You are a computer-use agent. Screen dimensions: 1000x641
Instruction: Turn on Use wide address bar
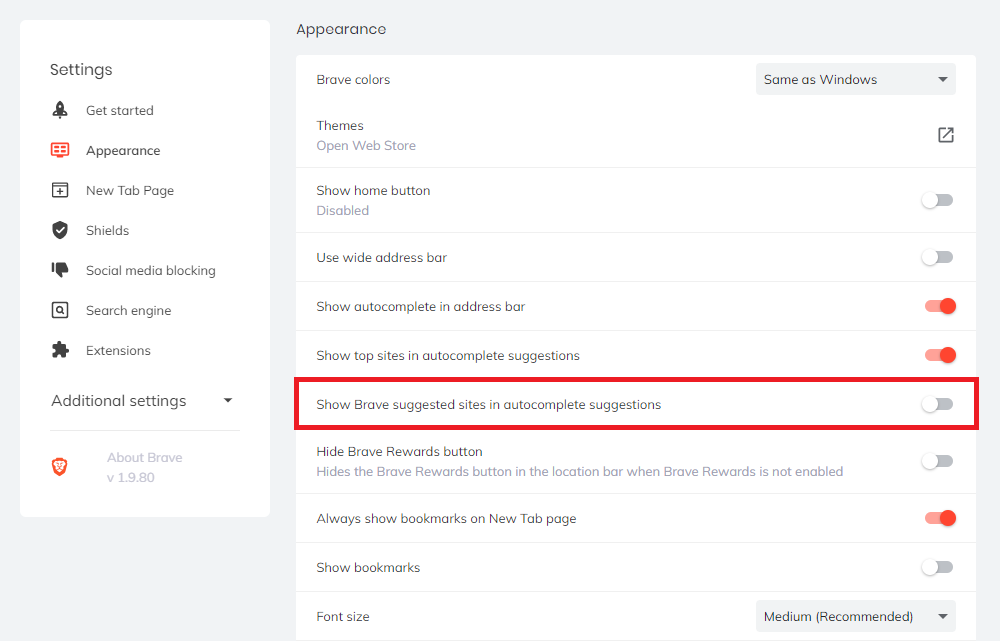(938, 257)
